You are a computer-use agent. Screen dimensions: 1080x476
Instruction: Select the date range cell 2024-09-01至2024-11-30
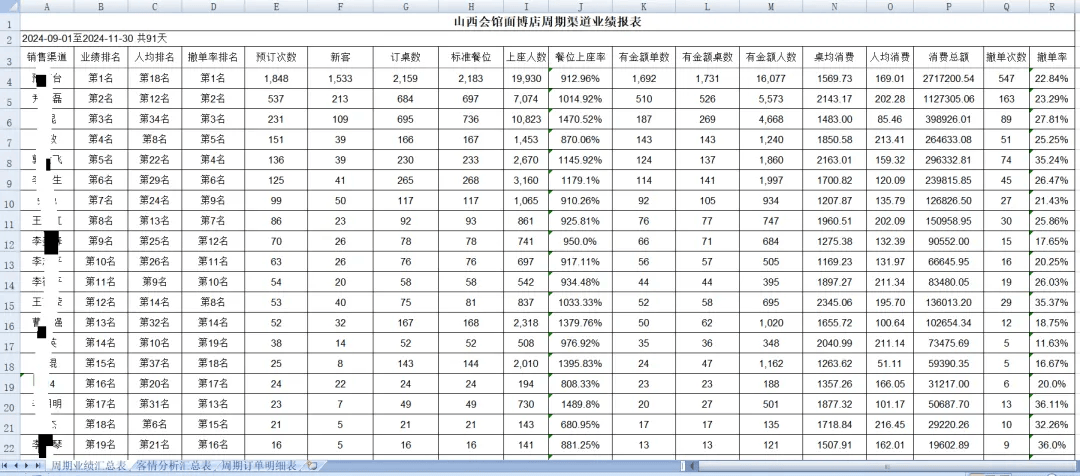pyautogui.click(x=92, y=38)
